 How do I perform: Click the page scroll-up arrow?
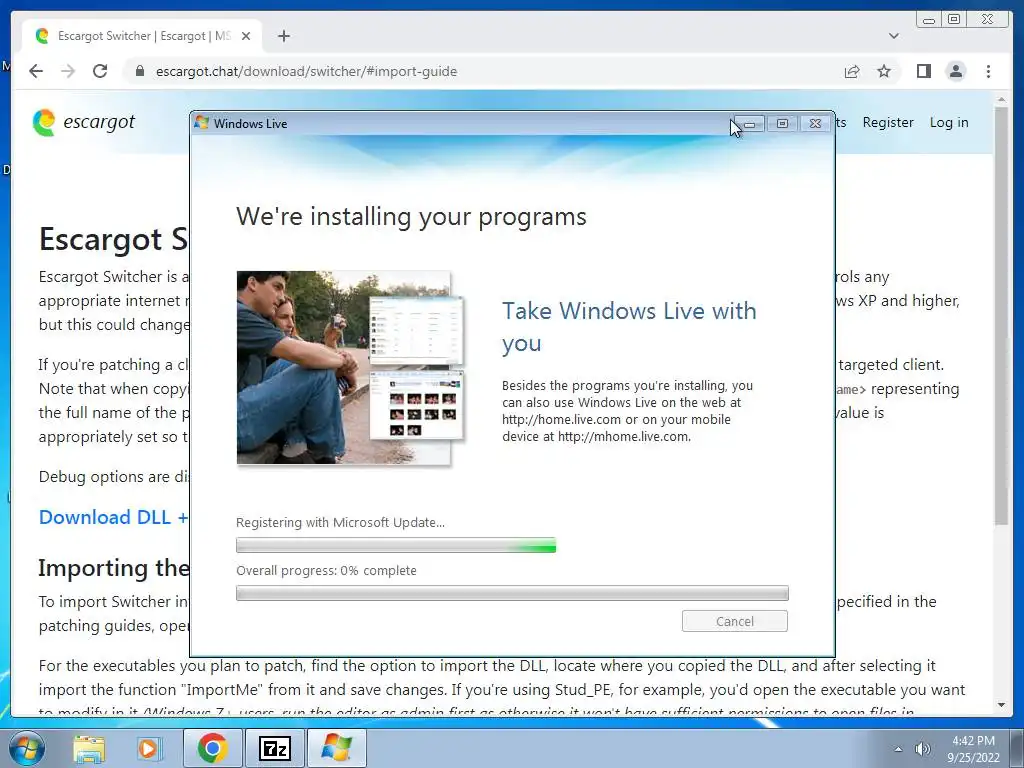[1002, 100]
